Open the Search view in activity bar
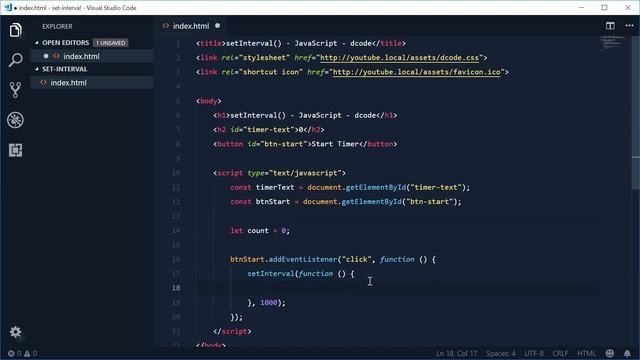 click(16, 60)
